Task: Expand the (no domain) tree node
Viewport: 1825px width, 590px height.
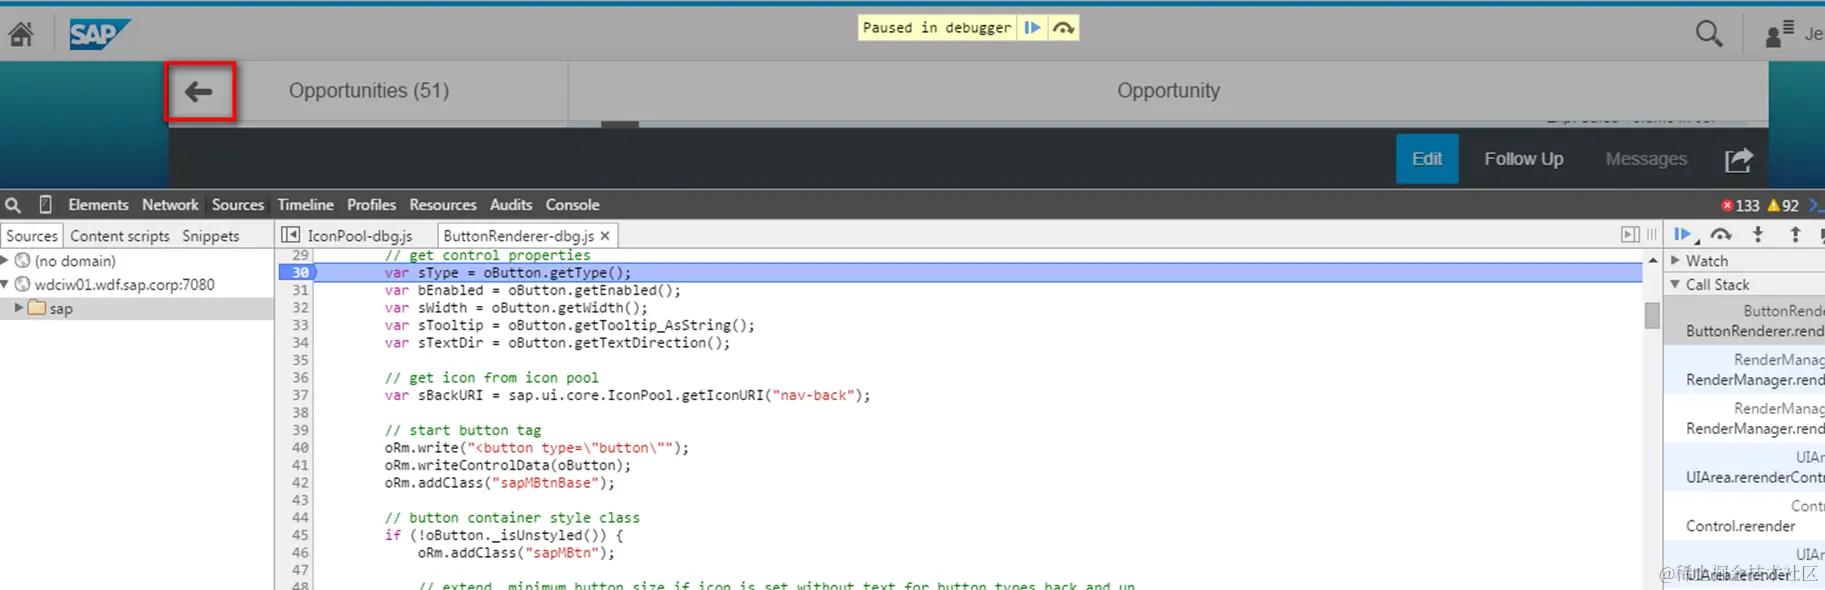Action: 5,260
